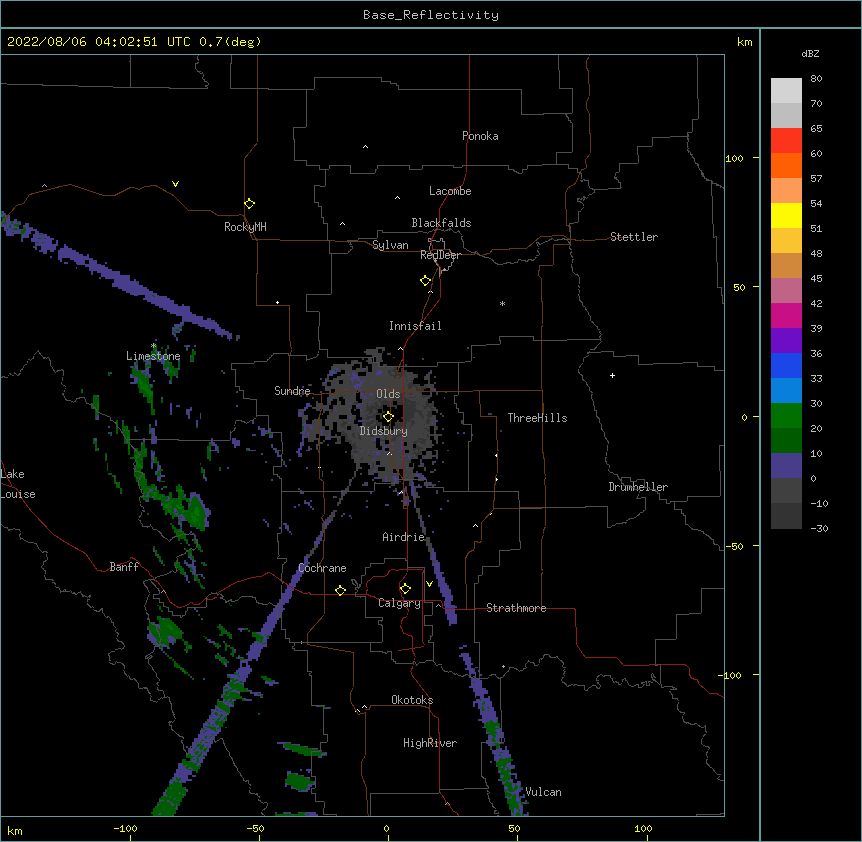Click the RockyMH label

(x=245, y=227)
